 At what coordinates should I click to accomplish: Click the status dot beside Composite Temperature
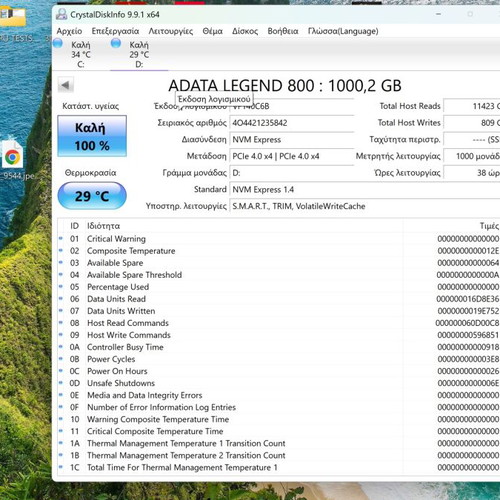(x=61, y=250)
